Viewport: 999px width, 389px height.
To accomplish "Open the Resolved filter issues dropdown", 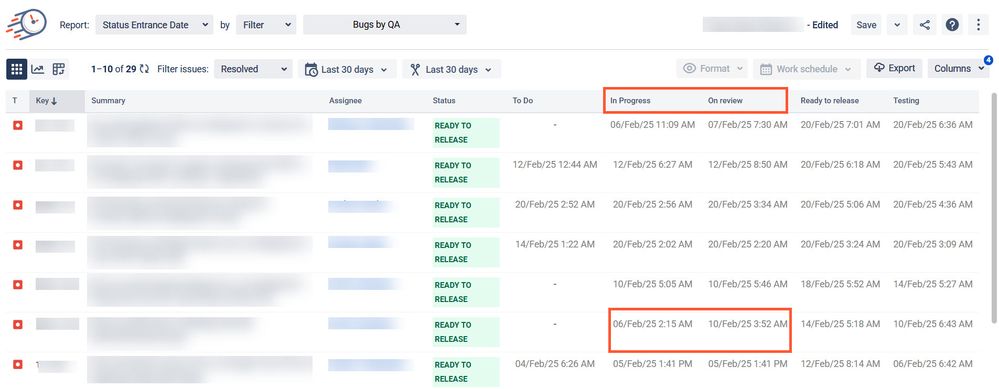I will tap(253, 69).
